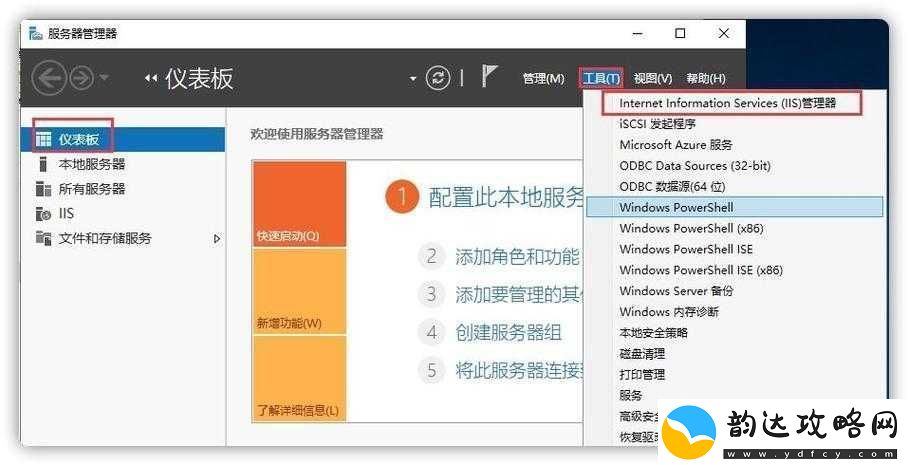908x465 pixels.
Task: Select 仪表板 in the left sidebar
Action: (123, 140)
